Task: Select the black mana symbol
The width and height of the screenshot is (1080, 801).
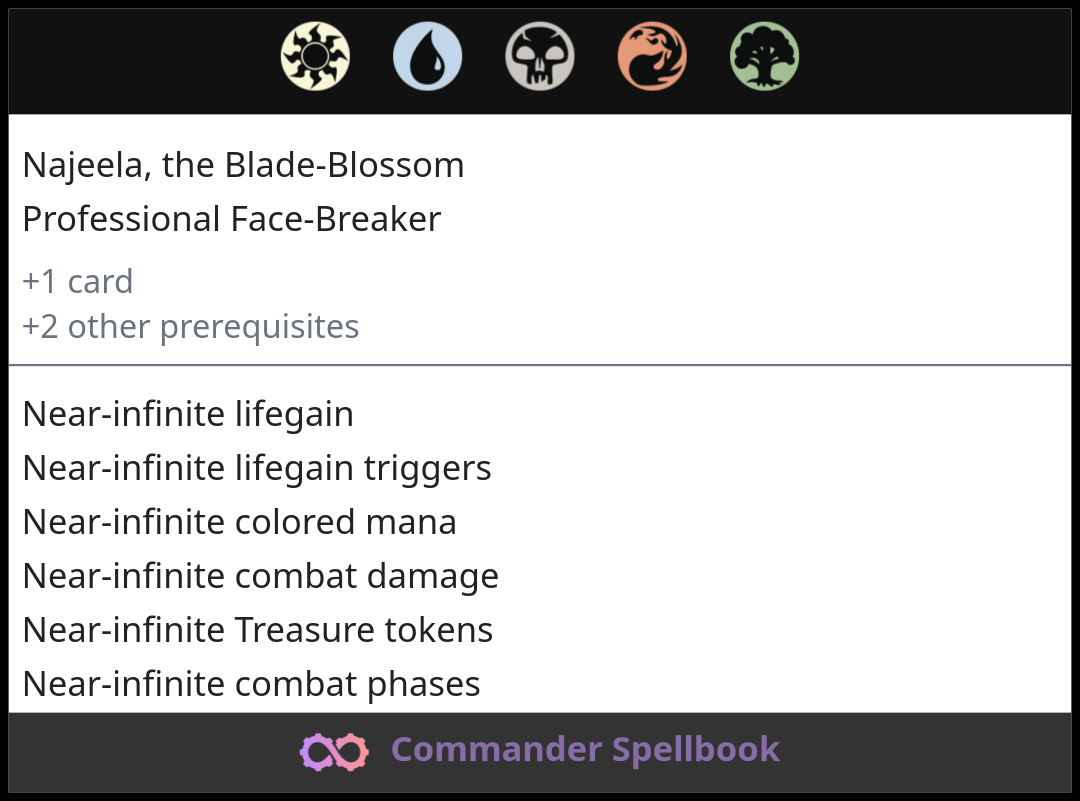Action: [x=539, y=57]
